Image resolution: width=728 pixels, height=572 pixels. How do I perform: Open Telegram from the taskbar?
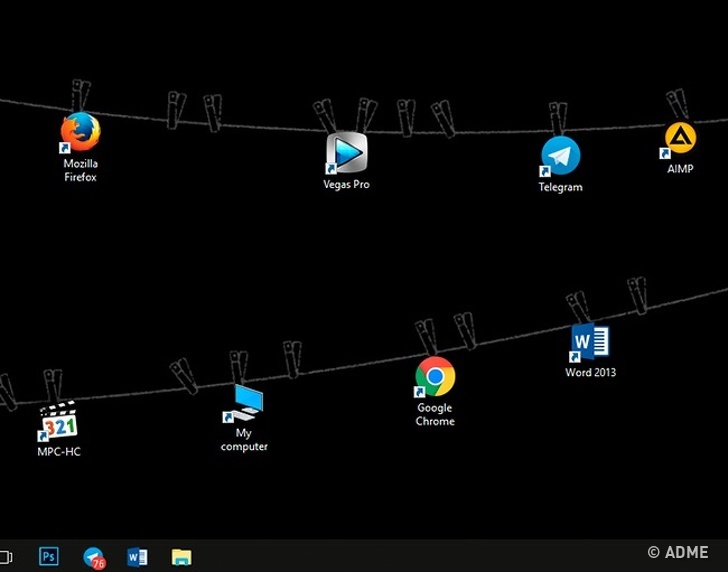pyautogui.click(x=94, y=557)
